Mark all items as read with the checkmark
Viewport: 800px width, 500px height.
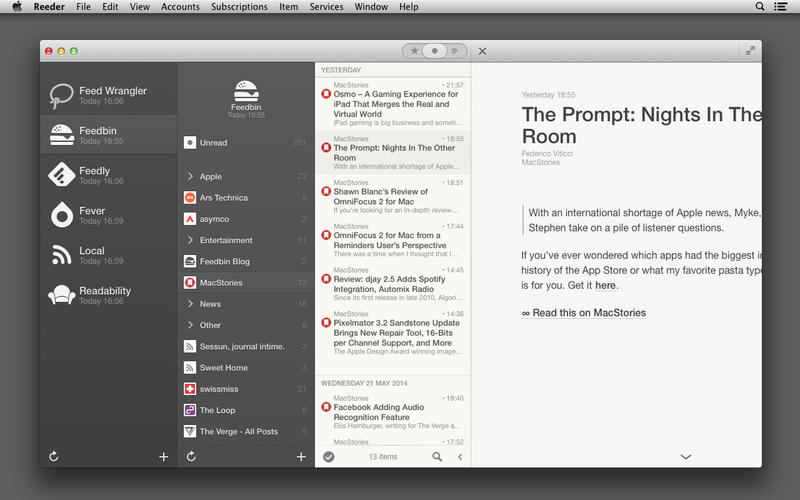[x=329, y=457]
